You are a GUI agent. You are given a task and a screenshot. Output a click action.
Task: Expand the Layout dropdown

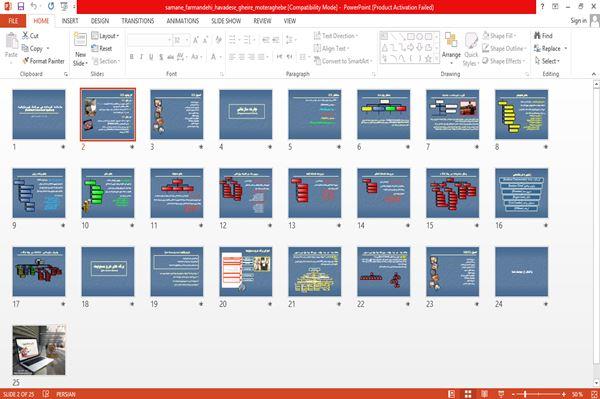coord(106,36)
